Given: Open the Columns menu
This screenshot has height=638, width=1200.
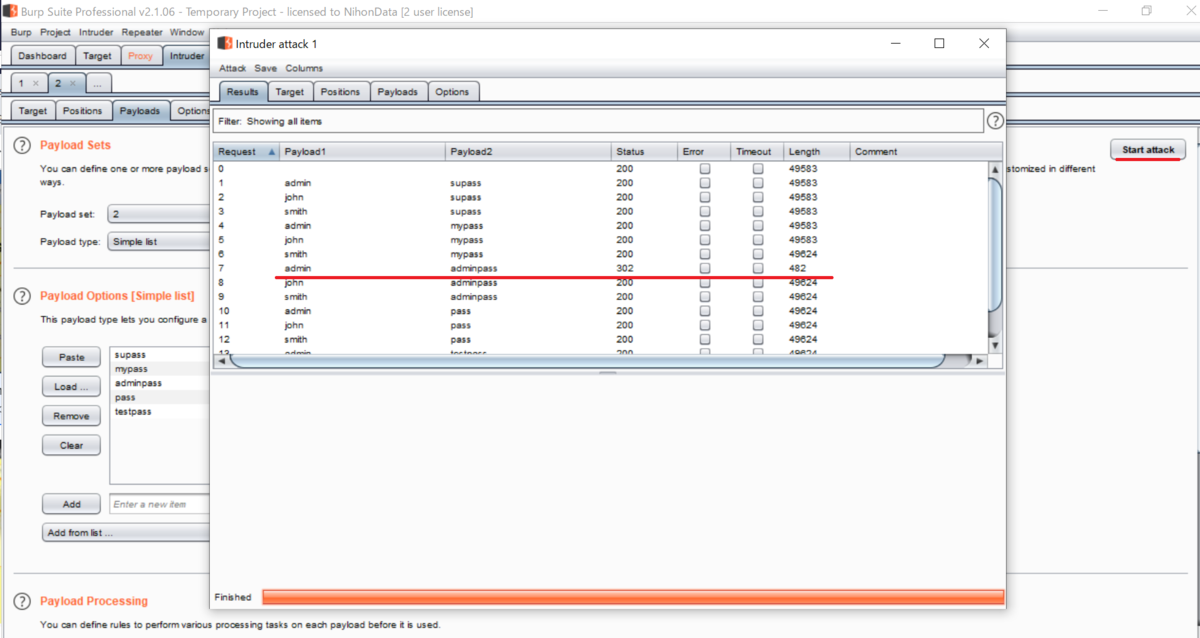Looking at the screenshot, I should click(304, 68).
